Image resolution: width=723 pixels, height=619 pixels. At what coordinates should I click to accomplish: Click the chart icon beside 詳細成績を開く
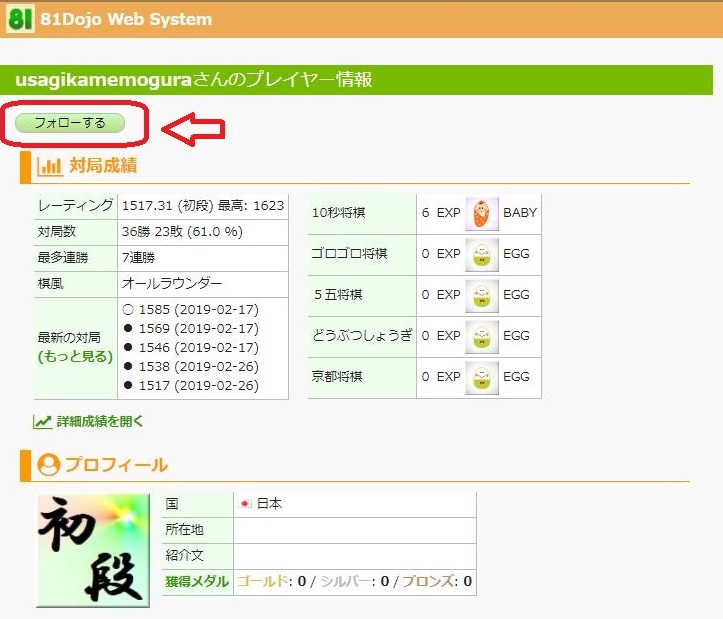click(42, 422)
